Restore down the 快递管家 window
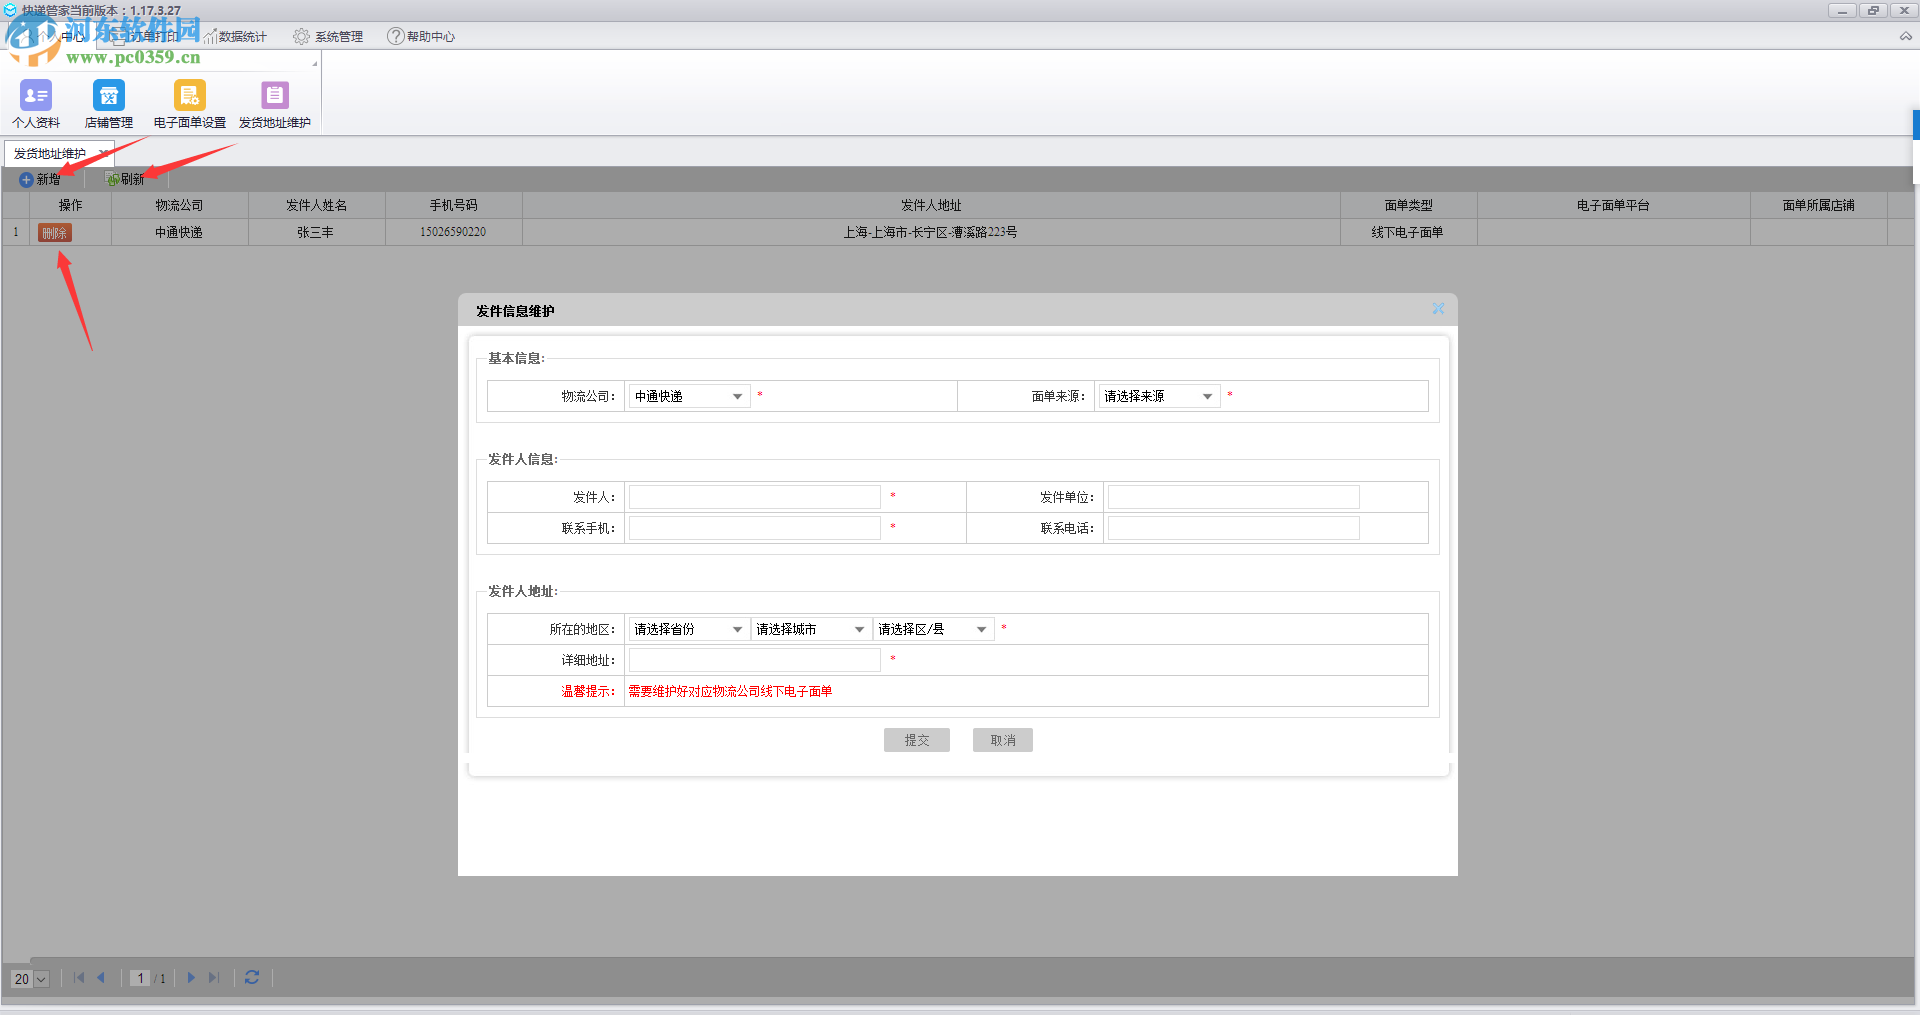The height and width of the screenshot is (1015, 1920). [1873, 10]
